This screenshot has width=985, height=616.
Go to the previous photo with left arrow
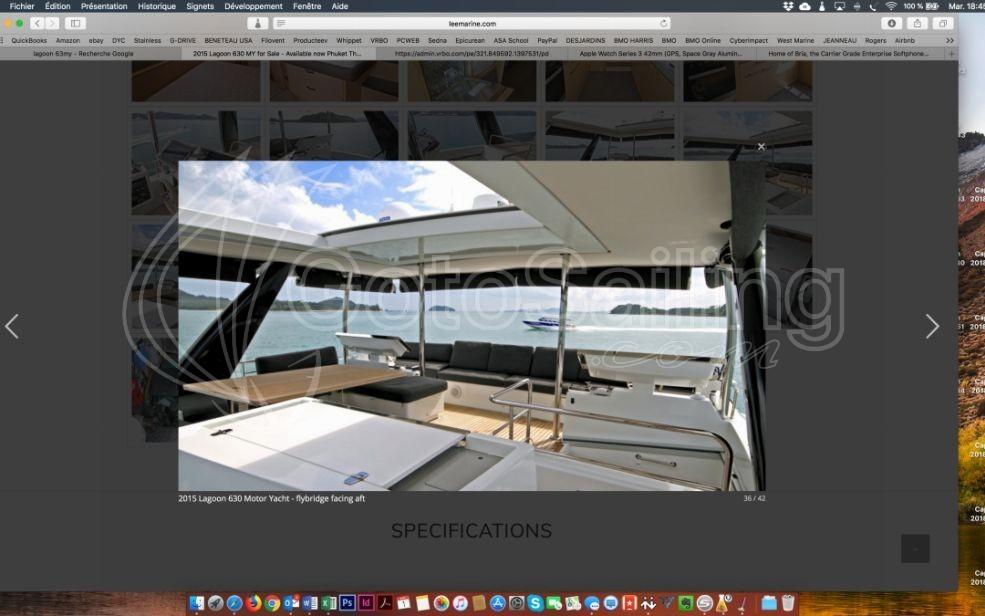coord(12,326)
